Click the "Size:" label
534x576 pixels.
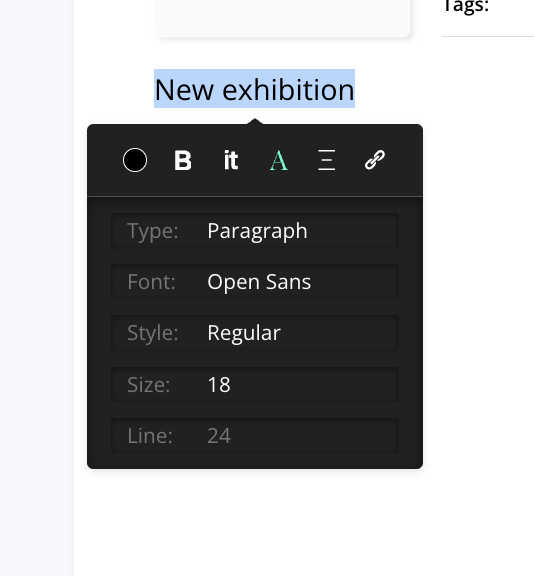(148, 385)
